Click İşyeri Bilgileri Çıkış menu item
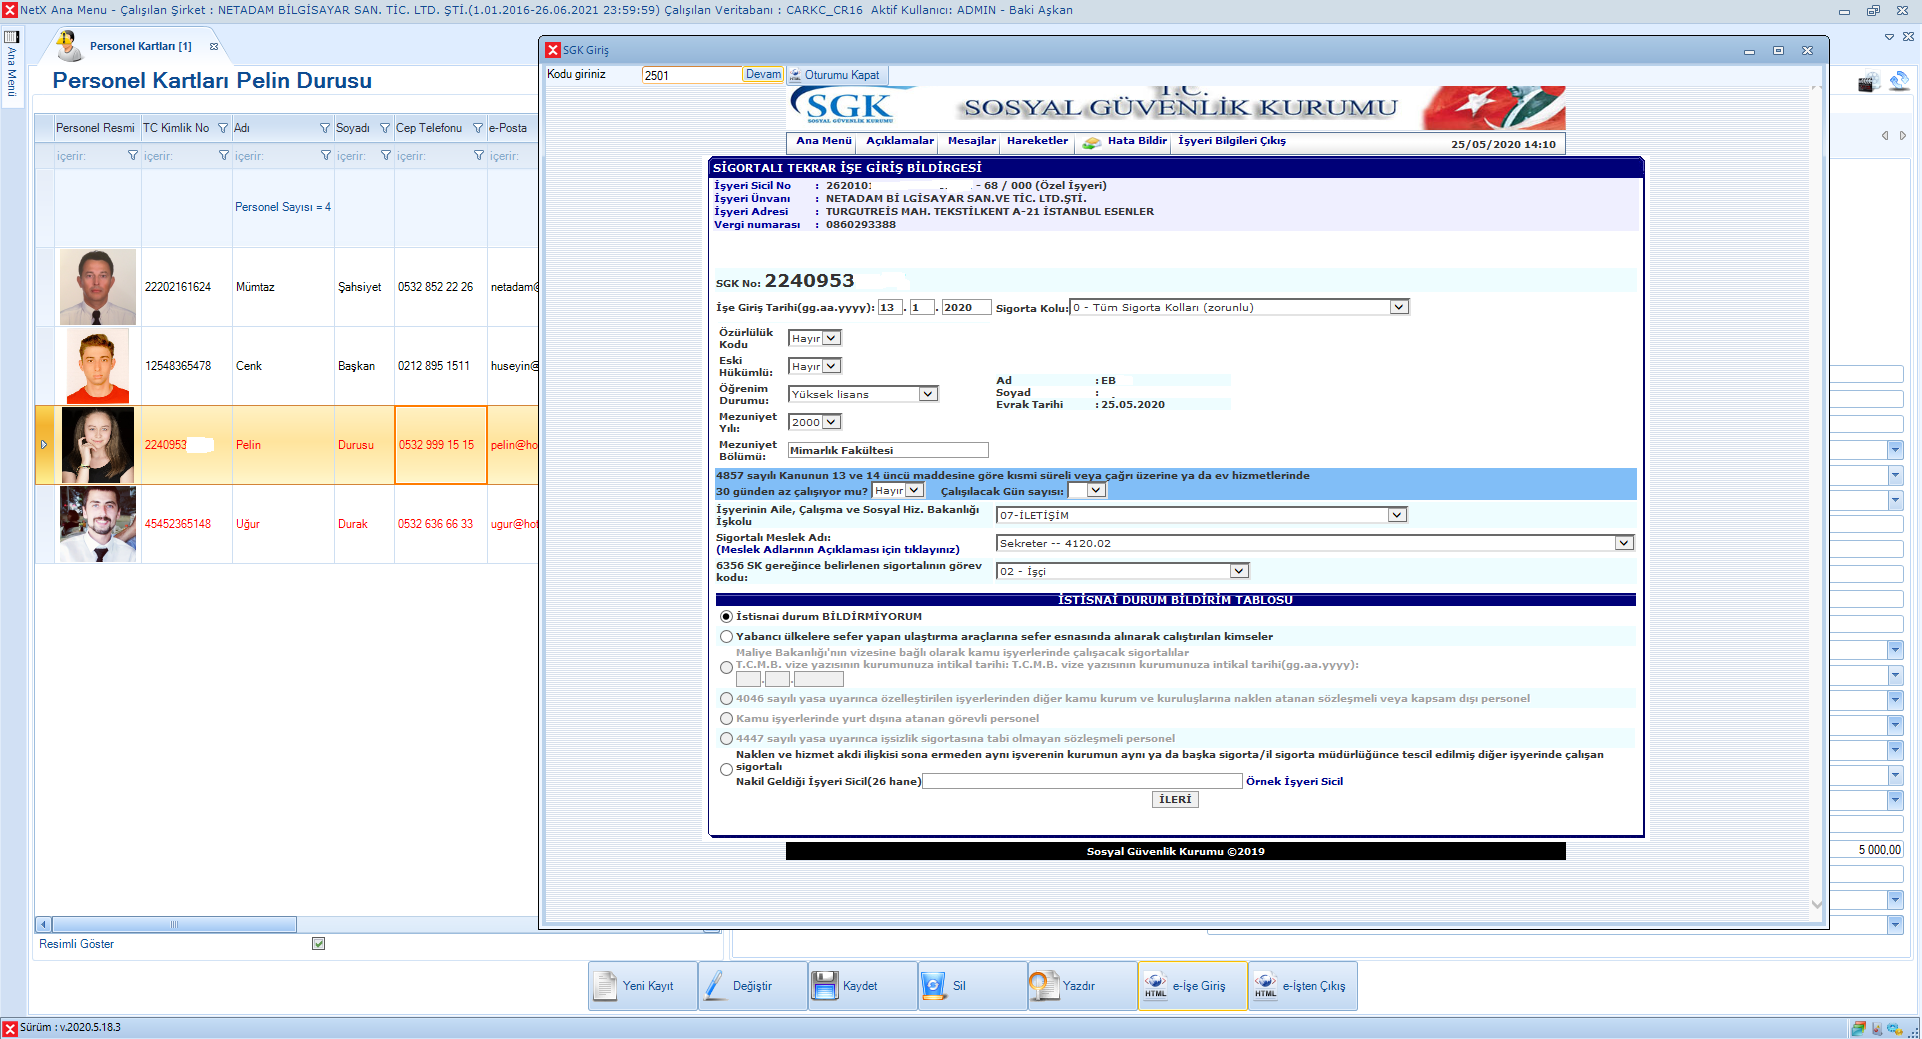Viewport: 1922px width, 1039px height. tap(1232, 141)
